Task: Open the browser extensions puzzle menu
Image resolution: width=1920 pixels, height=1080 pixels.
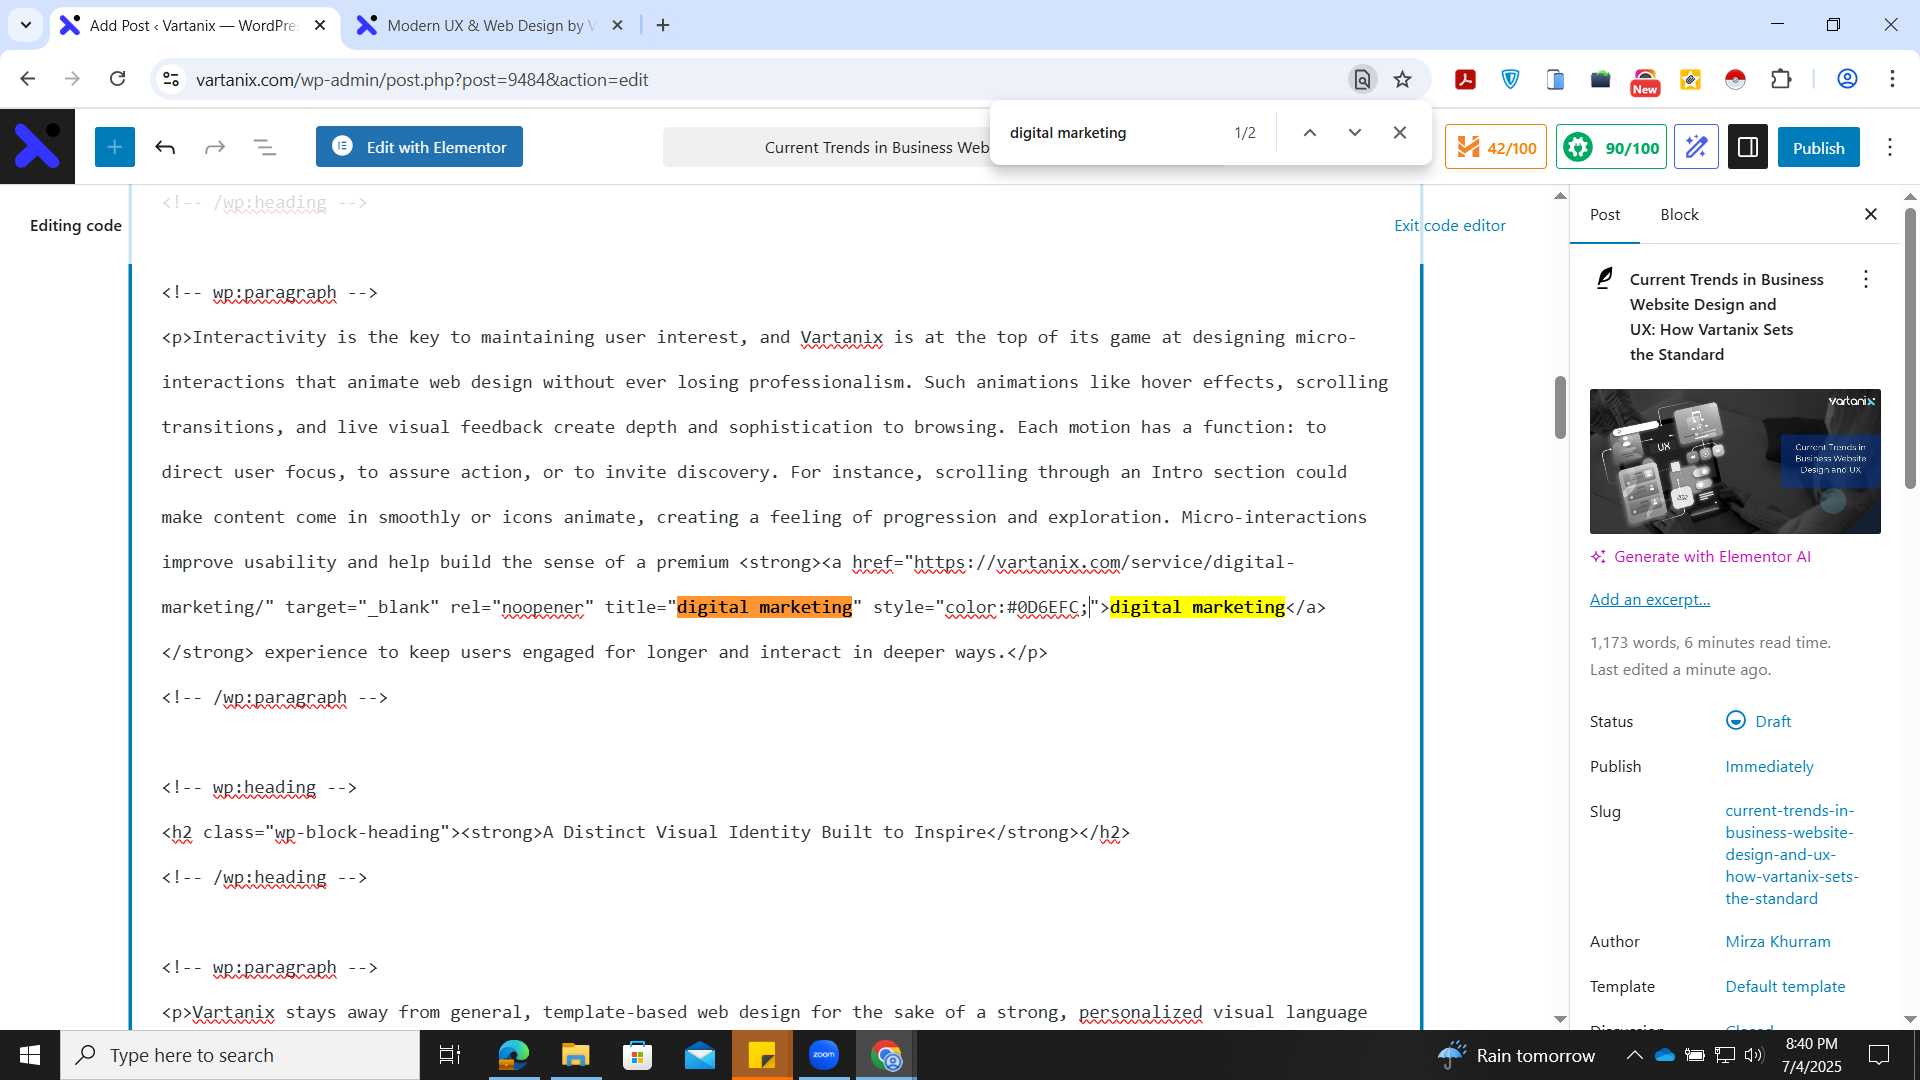Action: (x=1781, y=79)
